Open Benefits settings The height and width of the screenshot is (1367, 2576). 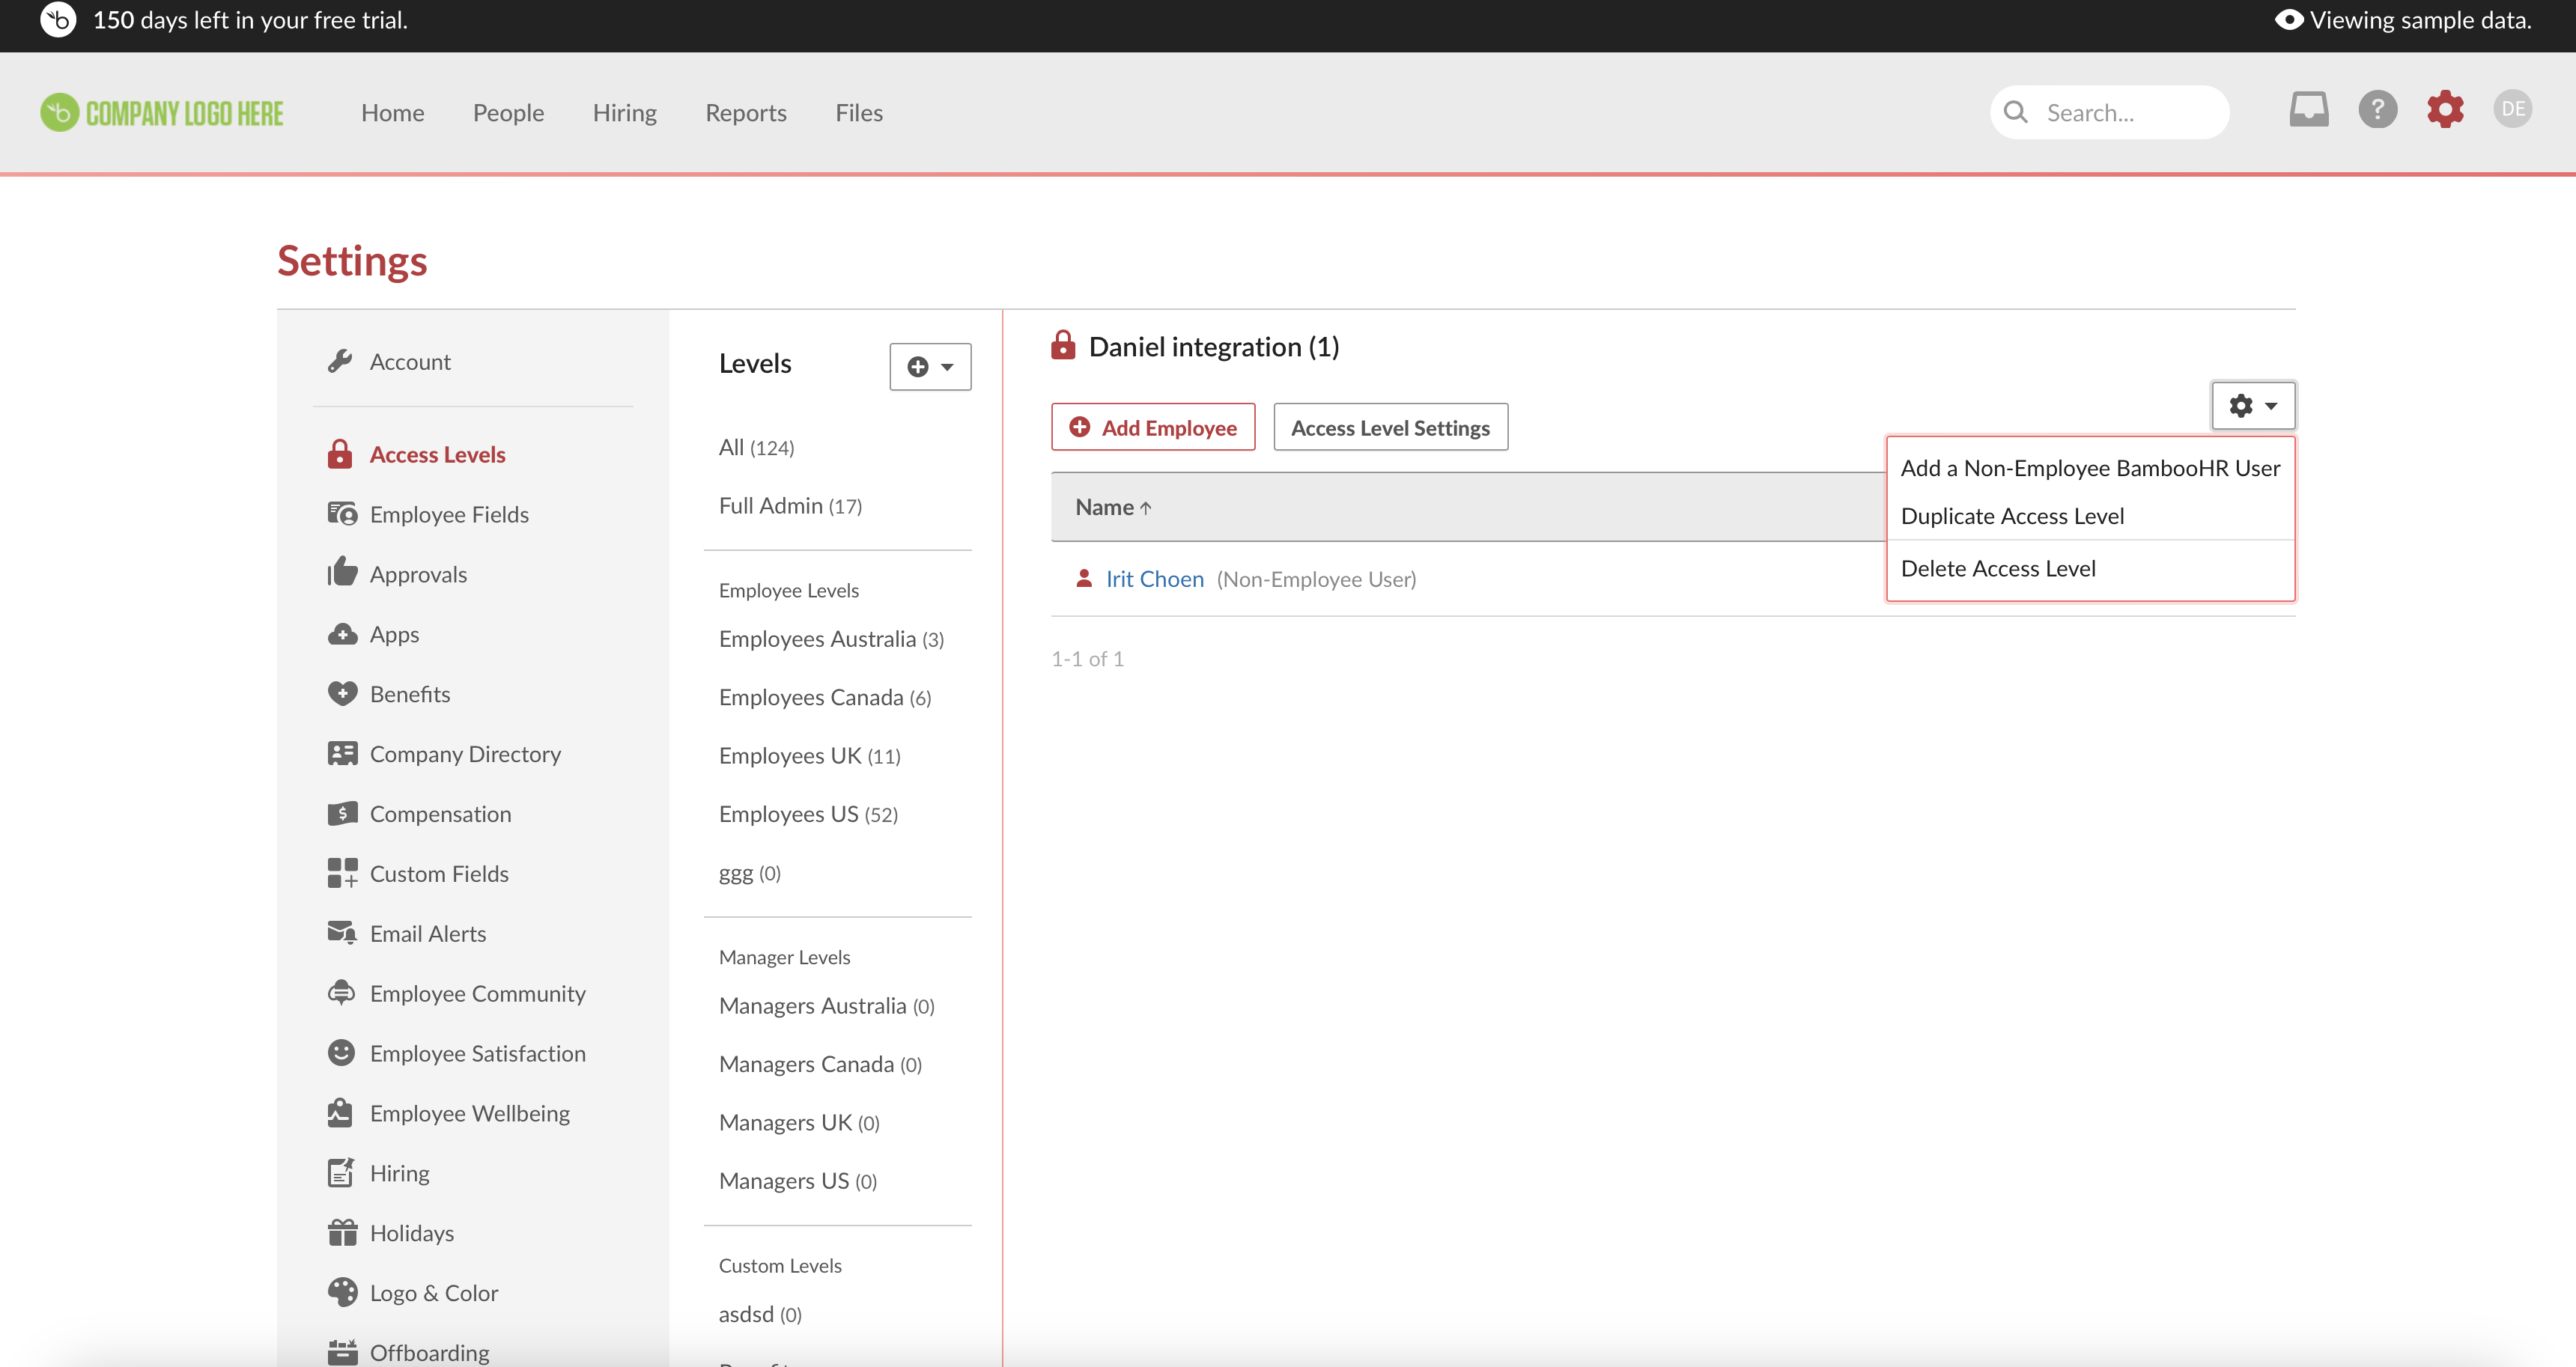tap(388, 694)
